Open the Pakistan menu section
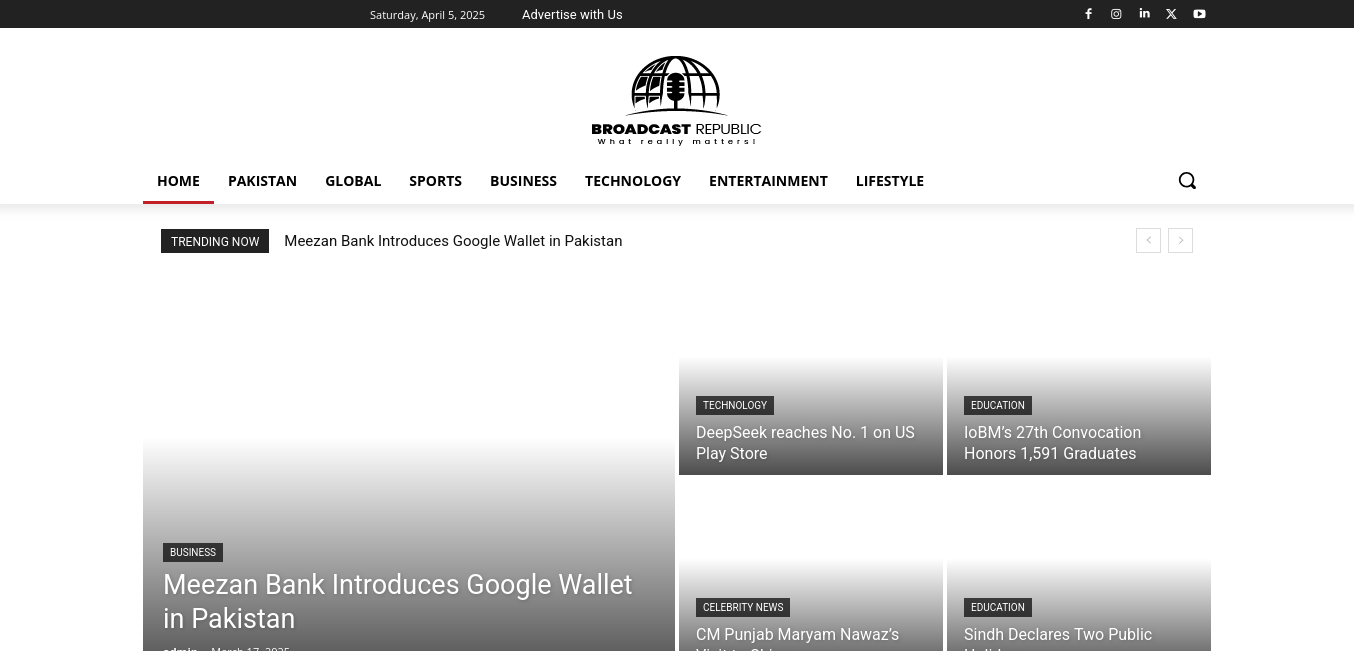 [262, 181]
